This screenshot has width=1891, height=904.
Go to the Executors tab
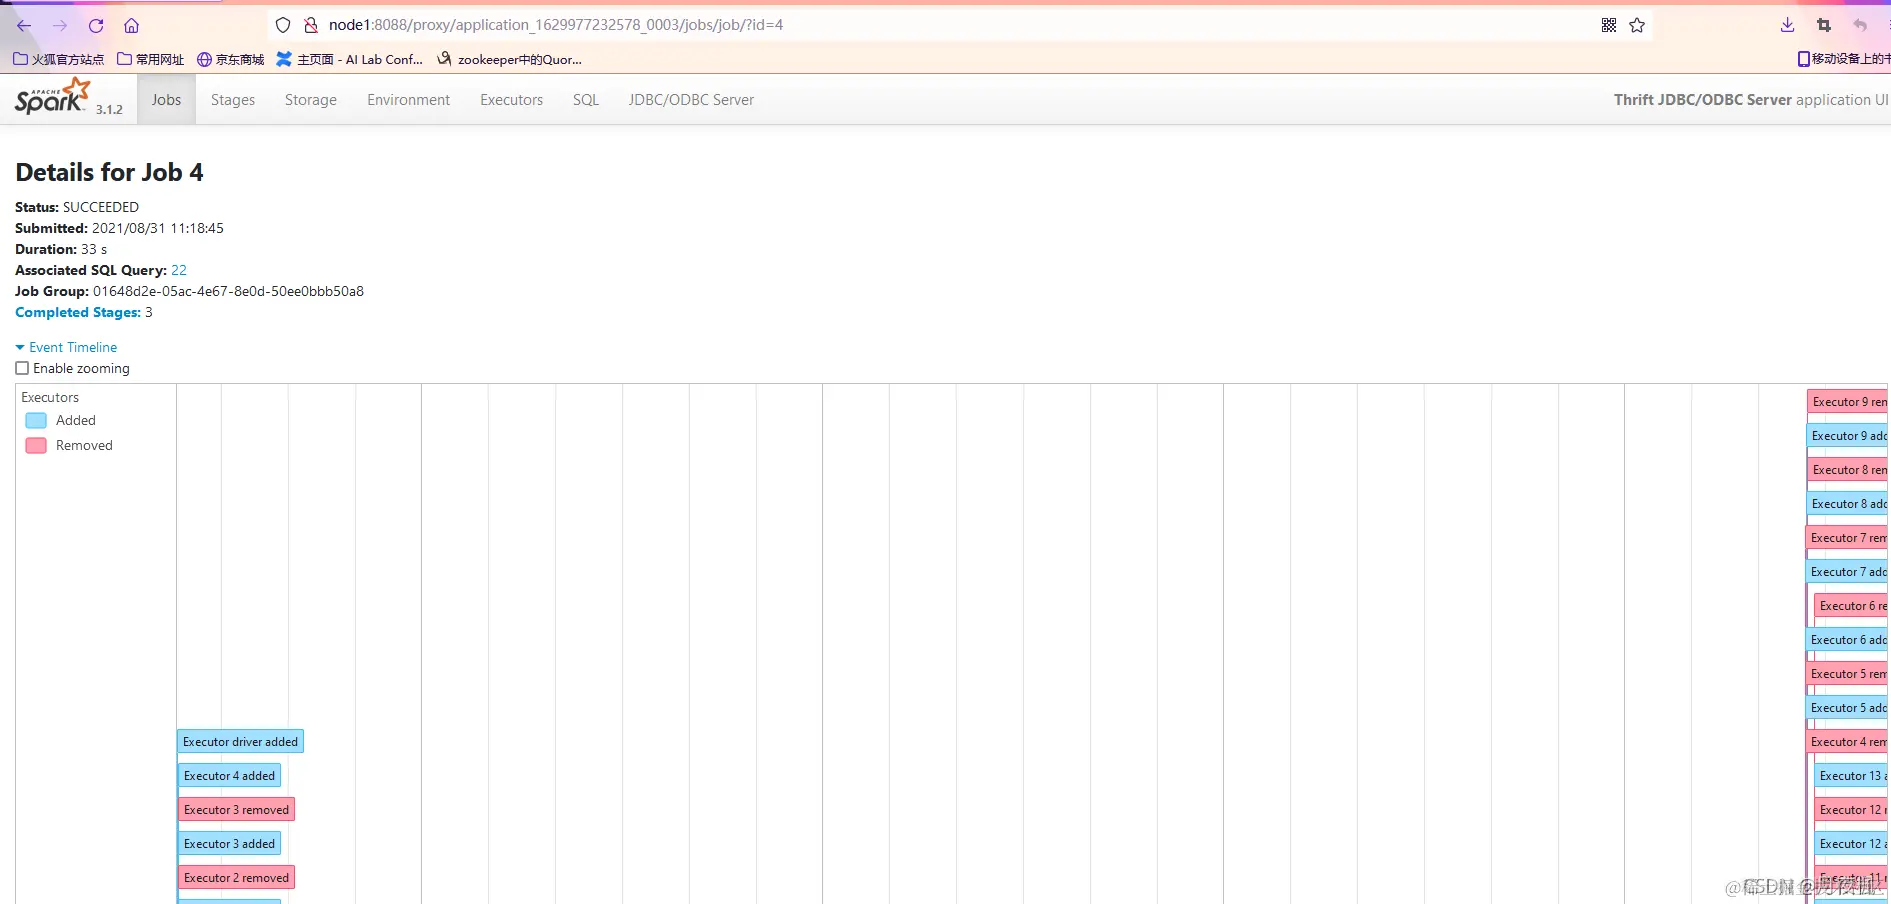(512, 100)
